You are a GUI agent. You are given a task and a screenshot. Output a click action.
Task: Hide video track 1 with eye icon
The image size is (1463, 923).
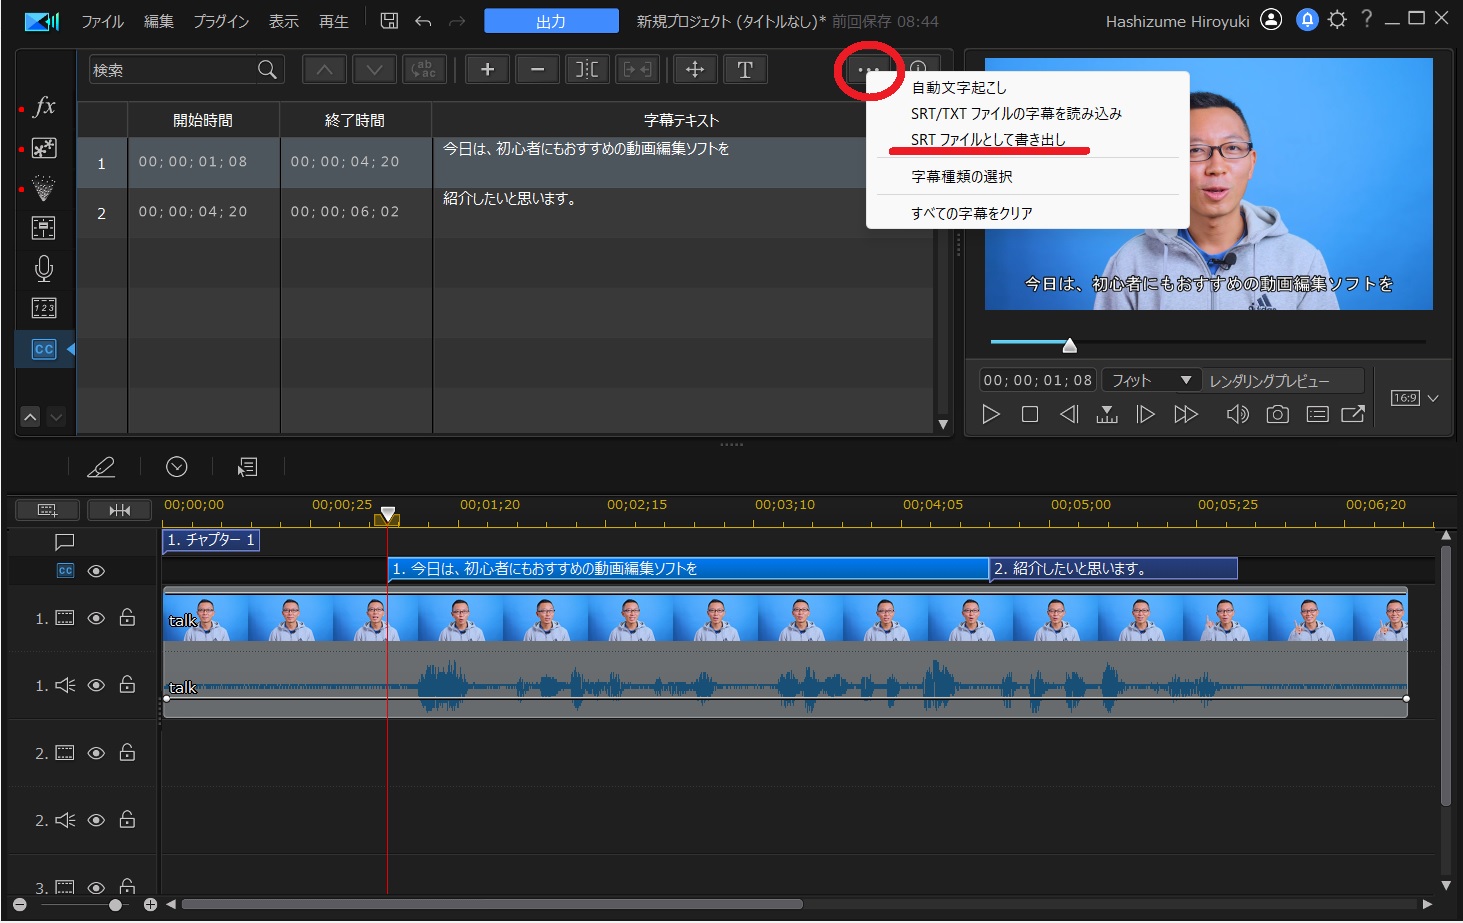pyautogui.click(x=96, y=618)
